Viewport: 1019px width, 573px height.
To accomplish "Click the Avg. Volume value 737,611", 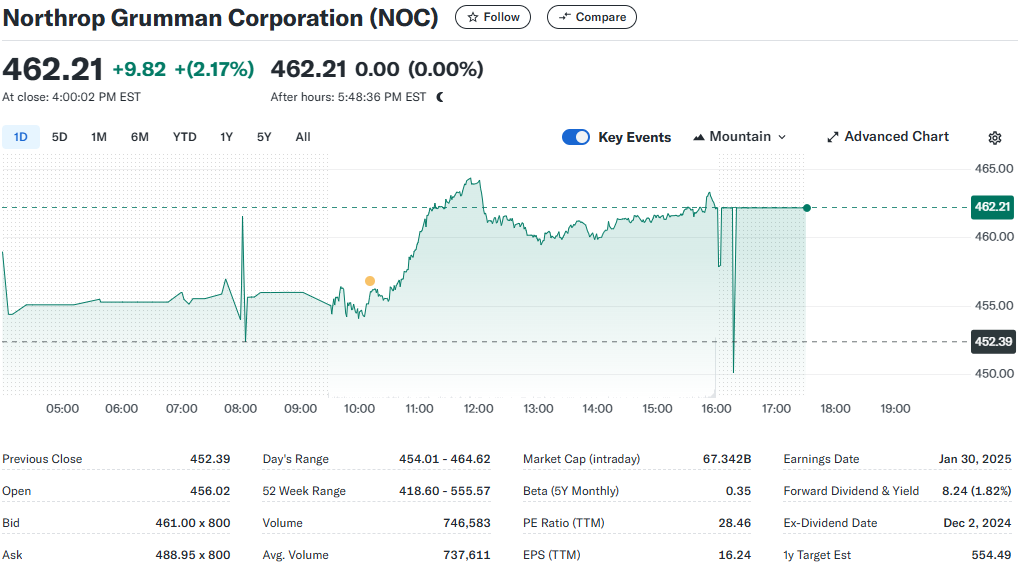I will click(467, 555).
